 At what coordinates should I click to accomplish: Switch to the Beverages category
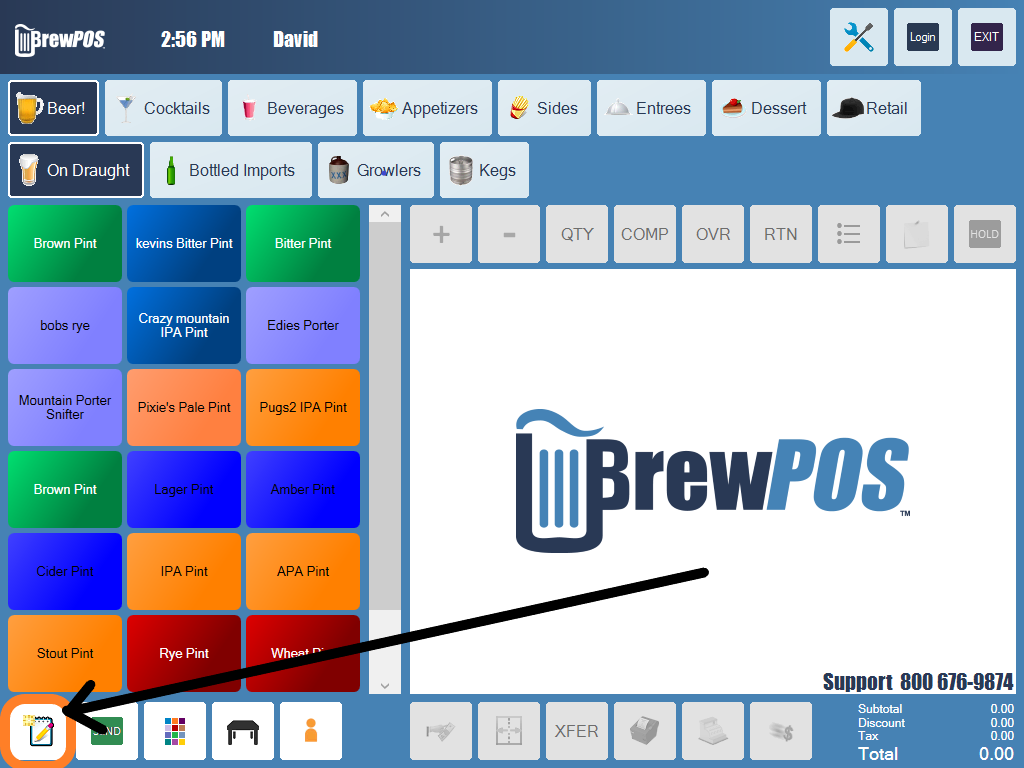(293, 108)
